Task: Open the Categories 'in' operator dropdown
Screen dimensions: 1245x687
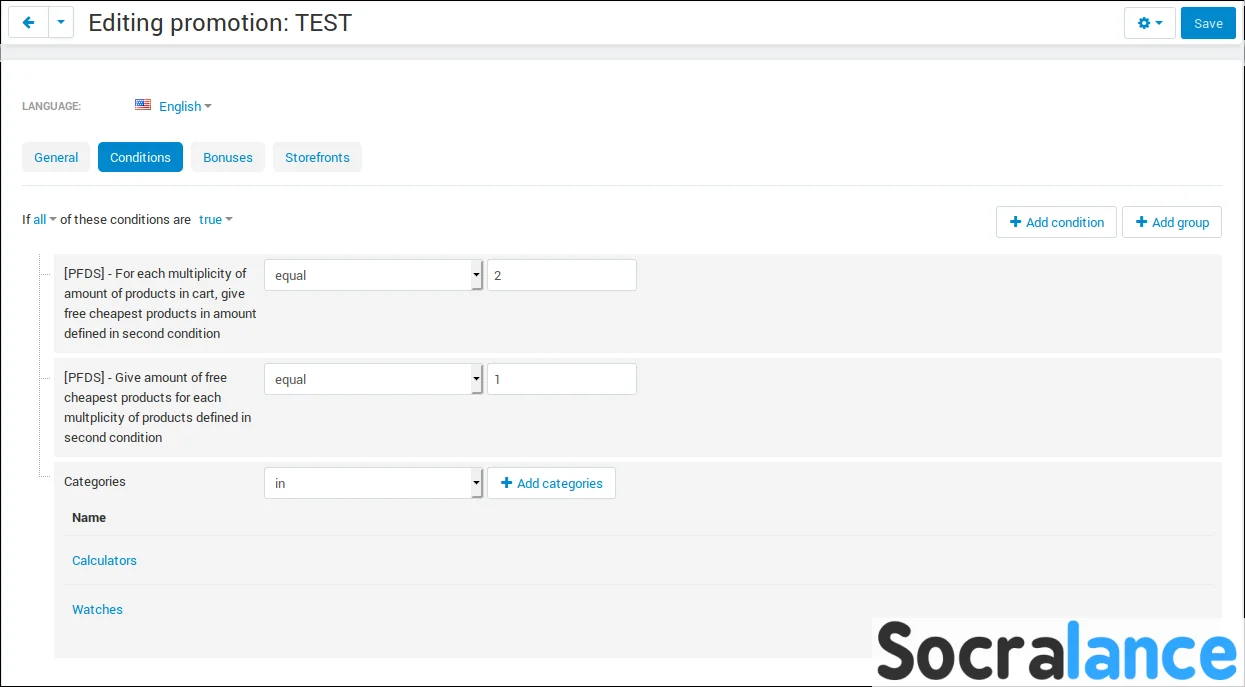Action: click(x=374, y=483)
